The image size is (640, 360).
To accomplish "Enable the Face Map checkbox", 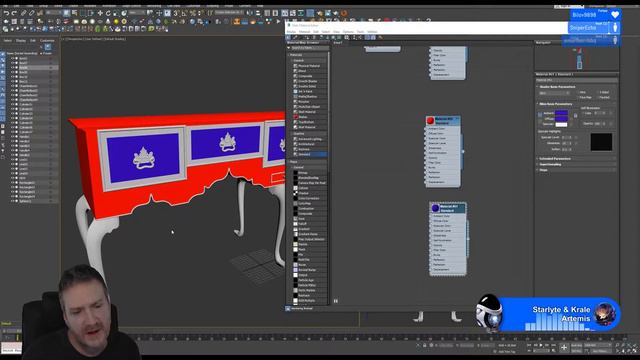I will [578, 98].
